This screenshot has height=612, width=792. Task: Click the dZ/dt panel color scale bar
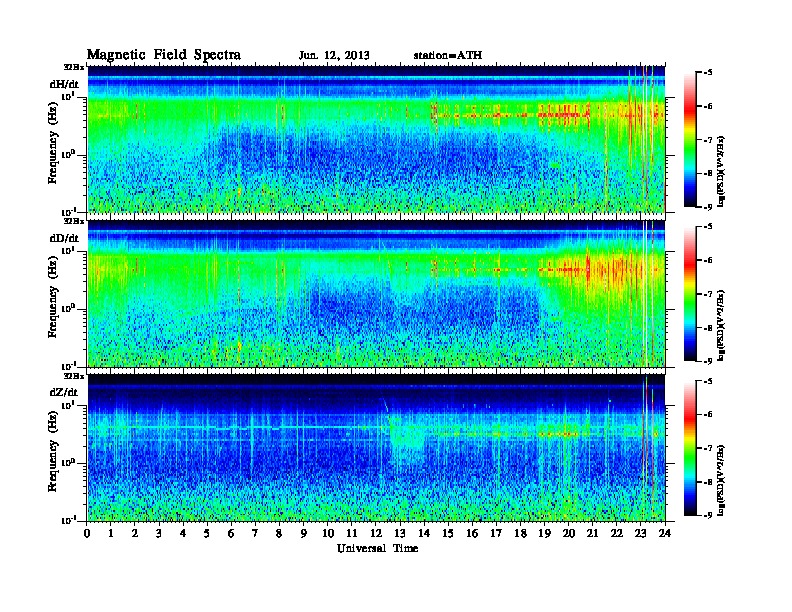(x=690, y=448)
